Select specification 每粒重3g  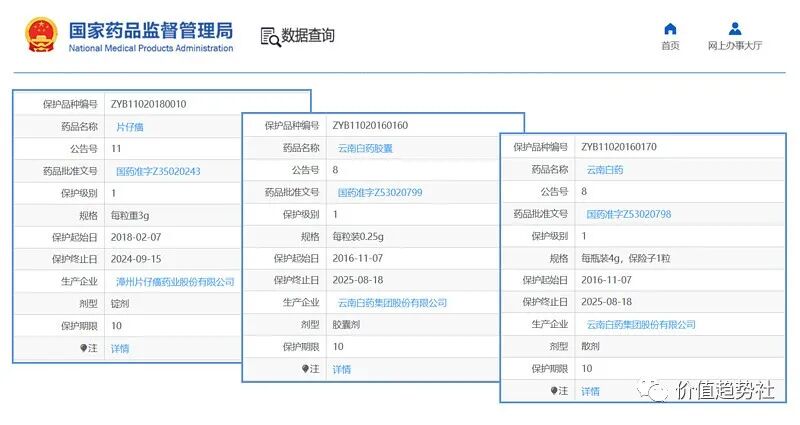coord(130,215)
